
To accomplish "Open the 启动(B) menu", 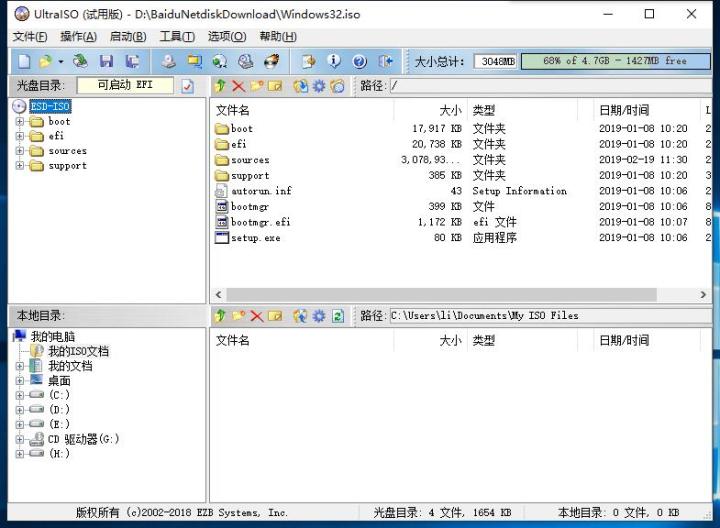I will coord(128,36).
